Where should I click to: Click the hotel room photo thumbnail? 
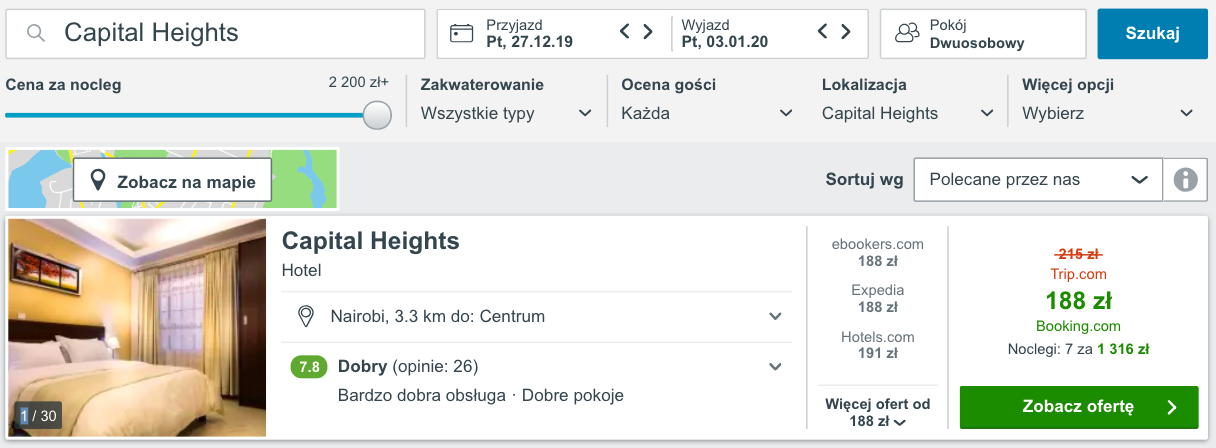point(137,327)
